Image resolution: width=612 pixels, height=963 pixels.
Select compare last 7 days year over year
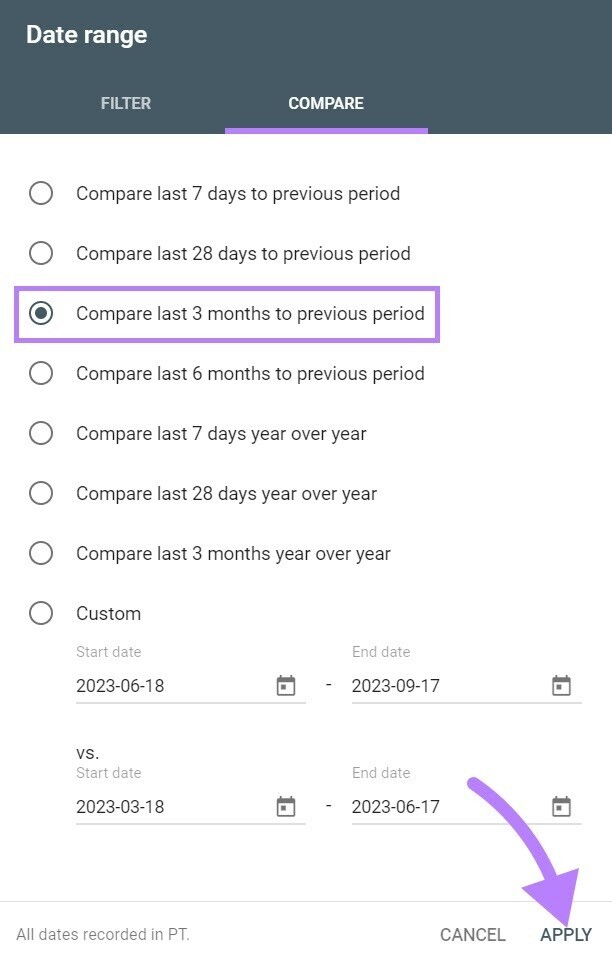(41, 433)
